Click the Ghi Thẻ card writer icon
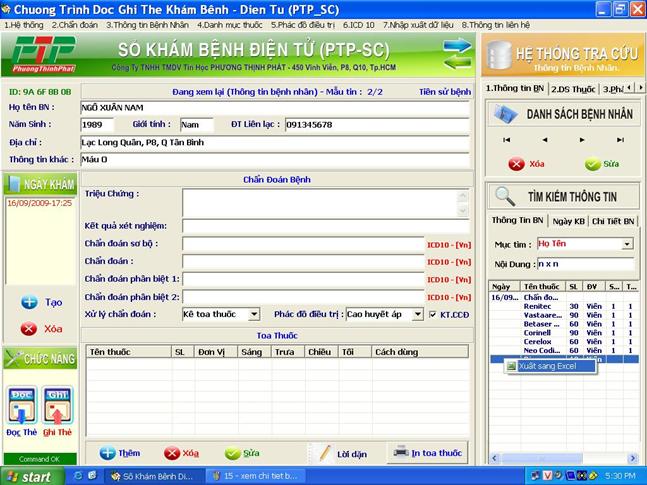 pyautogui.click(x=59, y=404)
